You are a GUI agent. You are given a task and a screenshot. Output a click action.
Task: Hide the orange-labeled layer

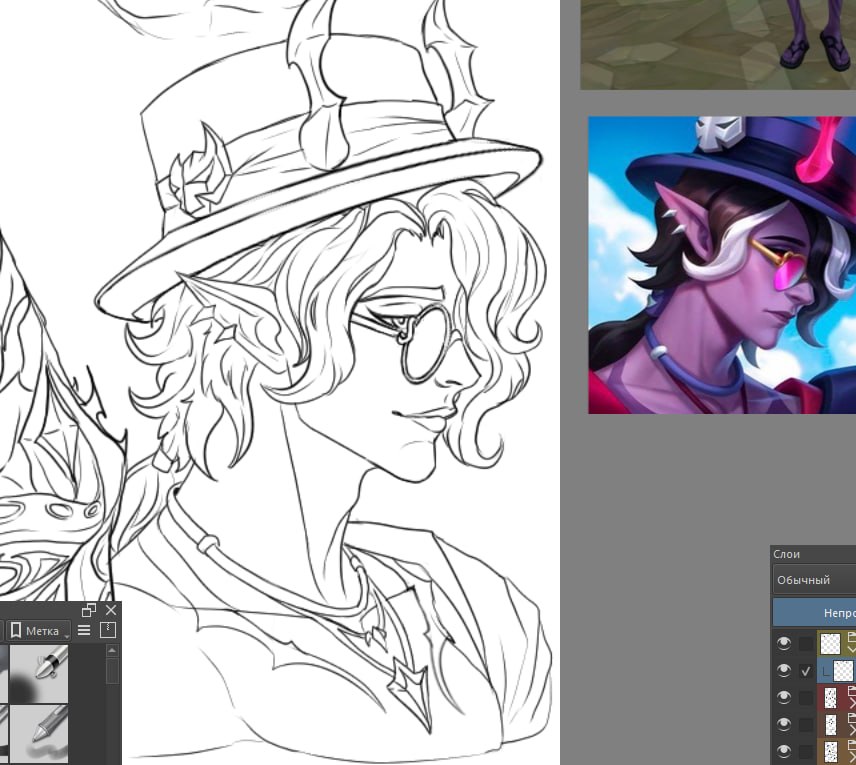784,751
